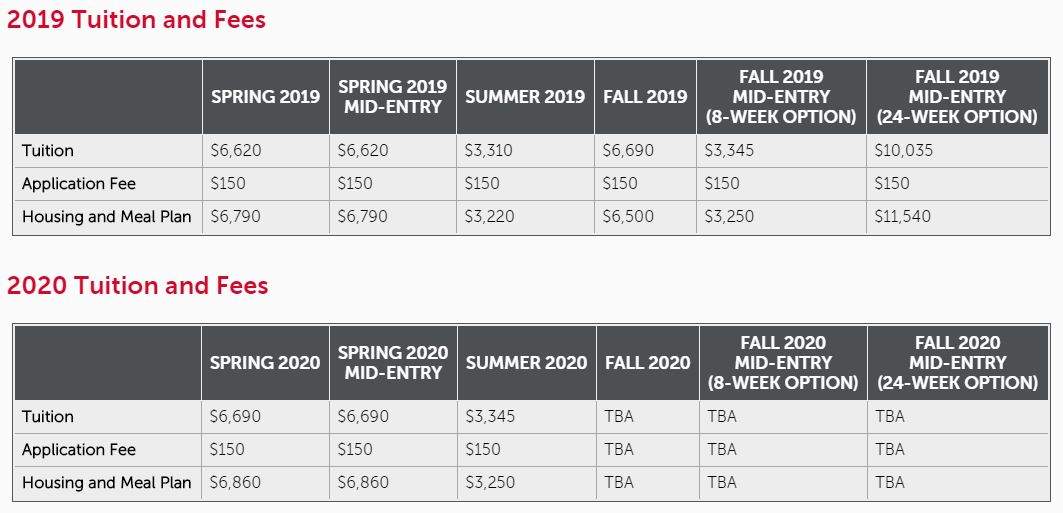
Task: Click the Tuition row label in 2019 table
Action: pyautogui.click(x=47, y=150)
